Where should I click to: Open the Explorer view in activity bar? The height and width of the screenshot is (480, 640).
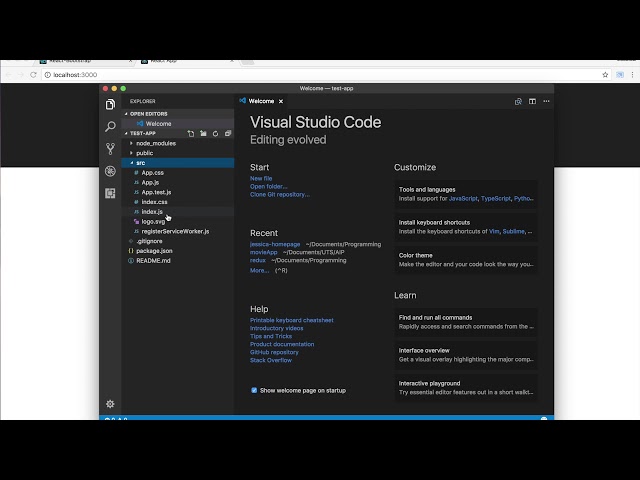(110, 104)
